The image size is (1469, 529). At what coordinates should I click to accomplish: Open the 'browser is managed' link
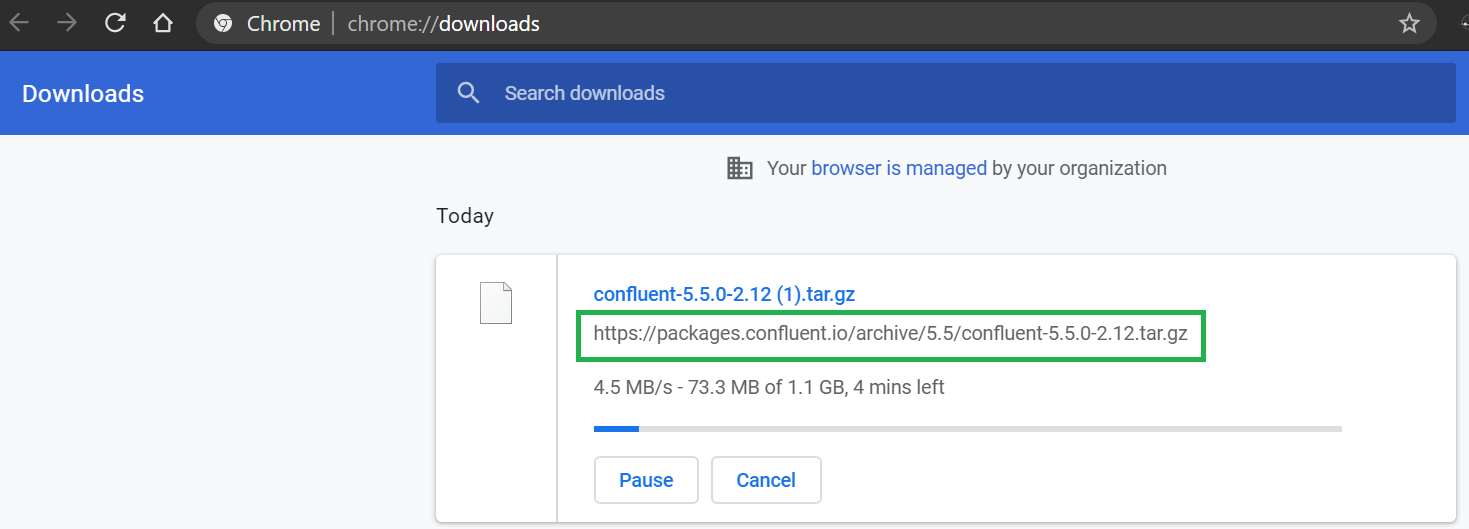pyautogui.click(x=899, y=168)
